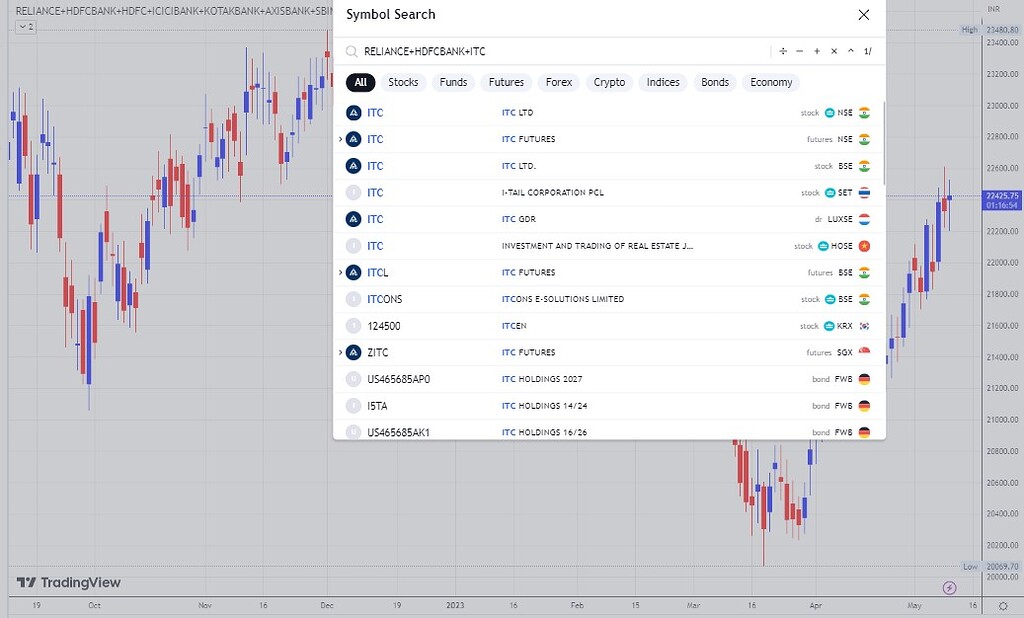This screenshot has height=618, width=1024.
Task: Expand the ITCL futures BSE row
Action: (x=340, y=272)
